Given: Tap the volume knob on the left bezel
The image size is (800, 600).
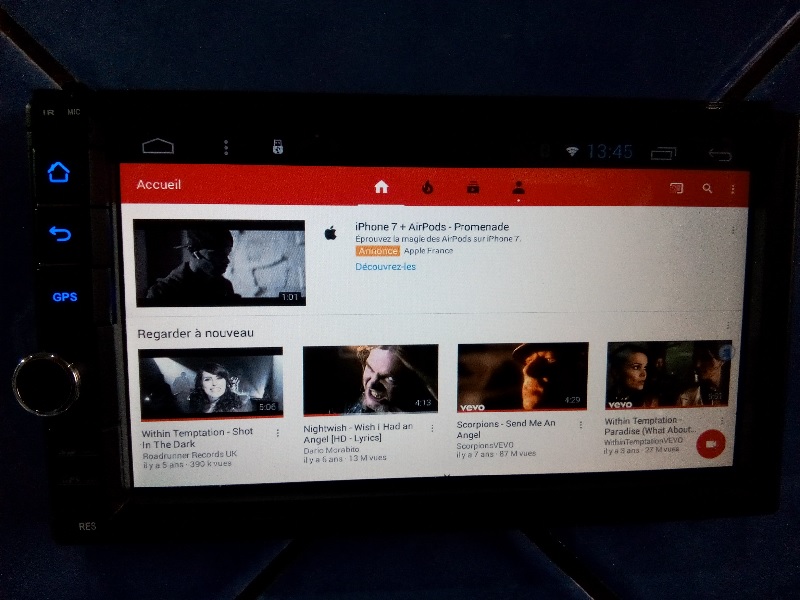Looking at the screenshot, I should (x=46, y=384).
